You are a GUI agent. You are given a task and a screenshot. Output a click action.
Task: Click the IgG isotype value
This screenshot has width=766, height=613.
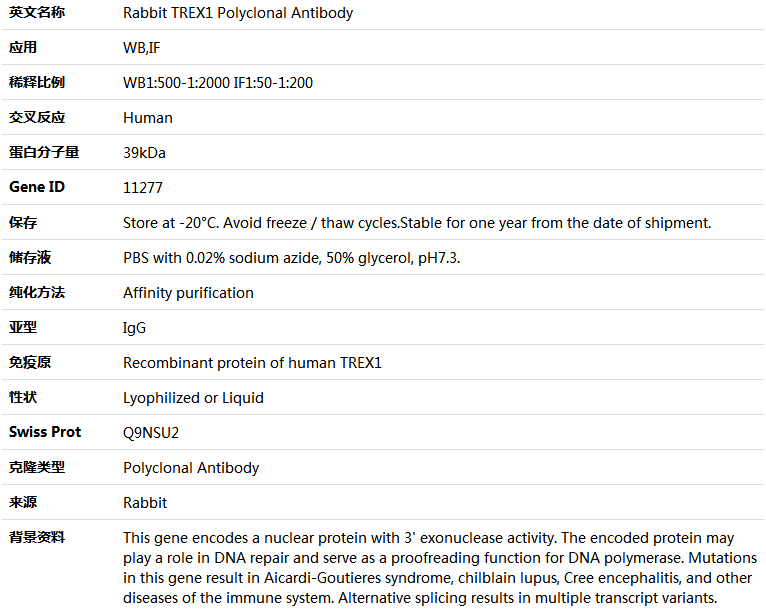click(134, 328)
